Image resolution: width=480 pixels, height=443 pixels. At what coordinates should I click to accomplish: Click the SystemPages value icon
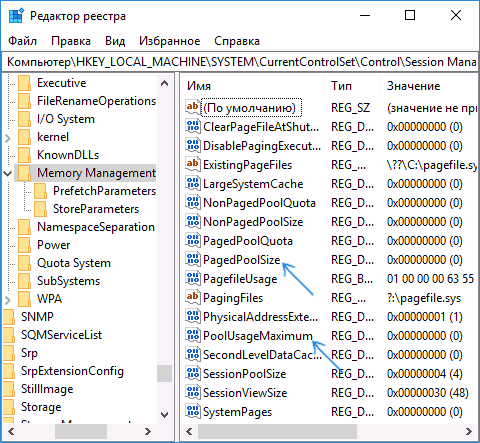point(193,412)
